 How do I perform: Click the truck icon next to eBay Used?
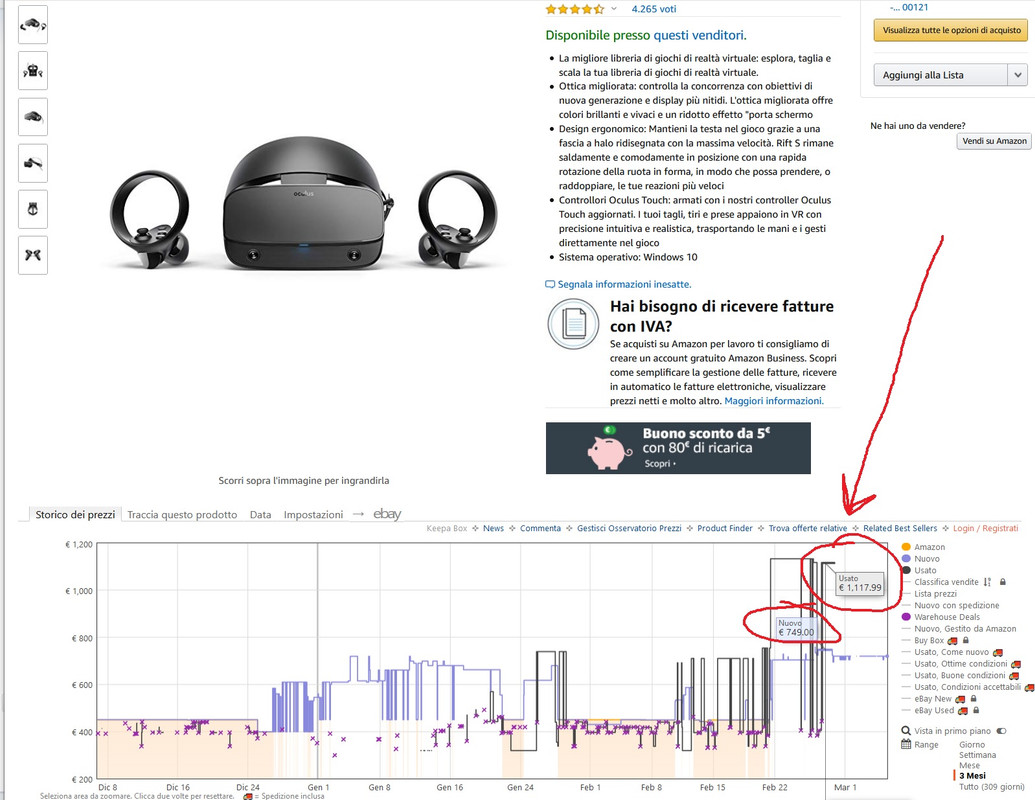click(x=962, y=712)
